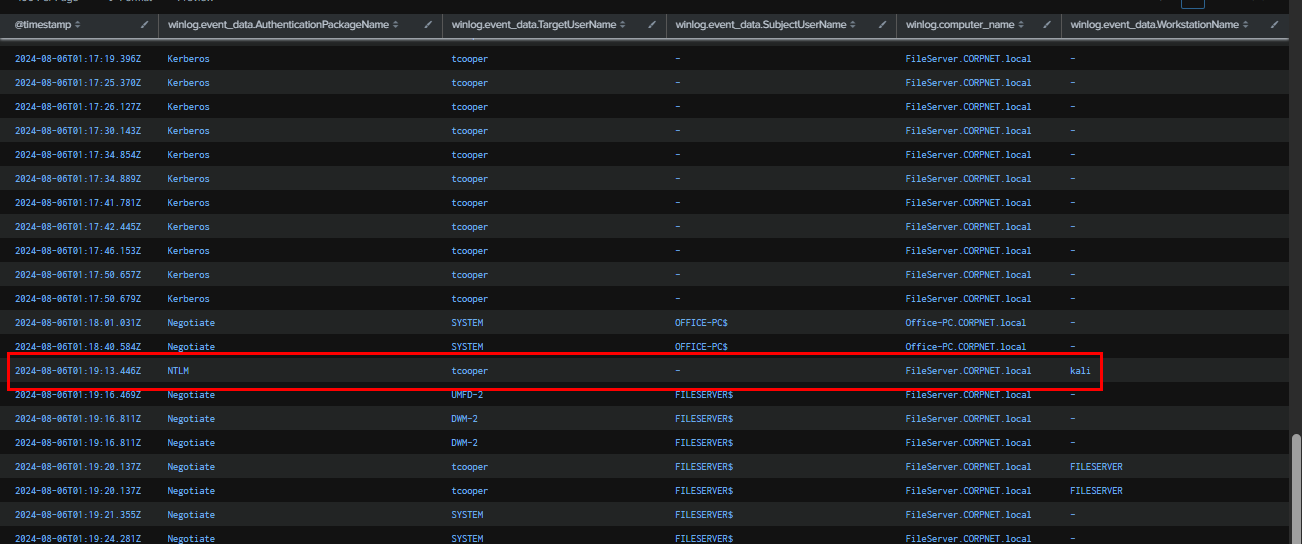Click the Office-PC.CORPNET.local cell at 01:18:01
This screenshot has width=1302, height=544.
pyautogui.click(x=965, y=323)
